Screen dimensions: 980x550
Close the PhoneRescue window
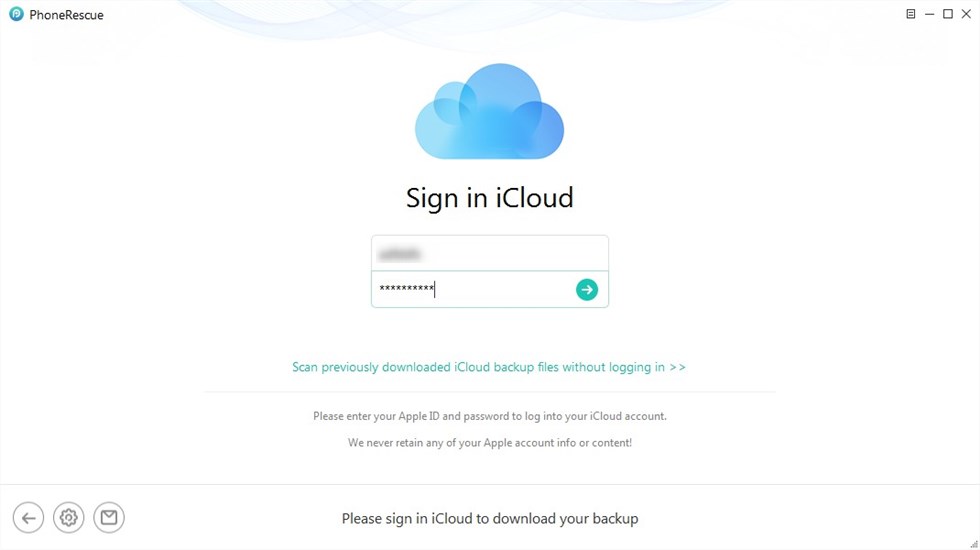coord(966,14)
